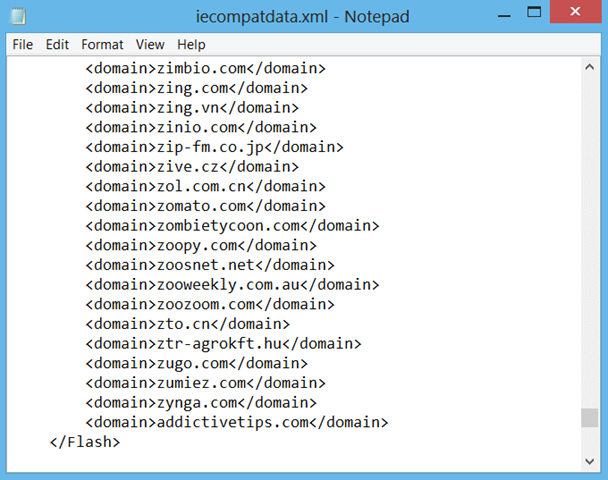Click the scrollbar down arrow
This screenshot has width=608, height=480.
590,461
